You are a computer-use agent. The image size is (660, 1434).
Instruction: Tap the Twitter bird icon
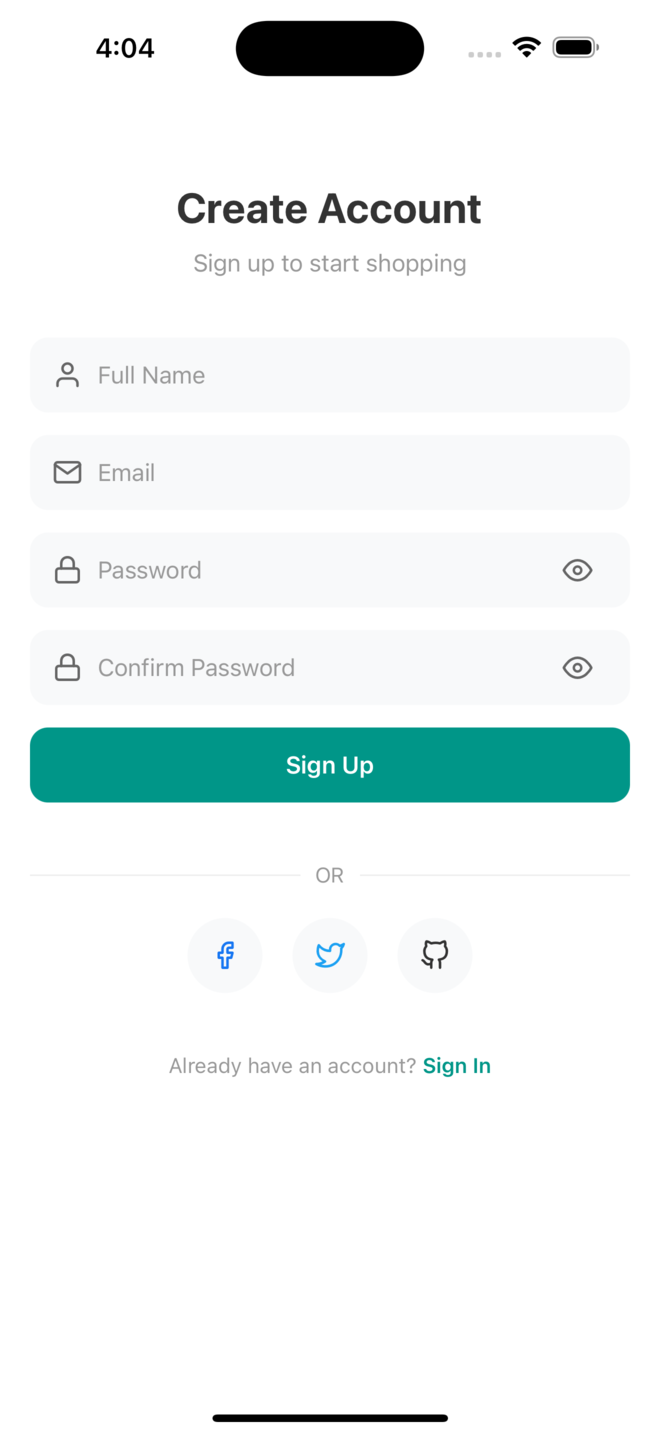[330, 955]
